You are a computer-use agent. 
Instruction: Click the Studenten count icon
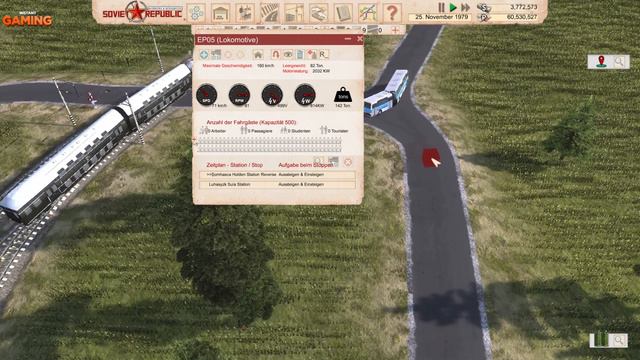click(284, 130)
